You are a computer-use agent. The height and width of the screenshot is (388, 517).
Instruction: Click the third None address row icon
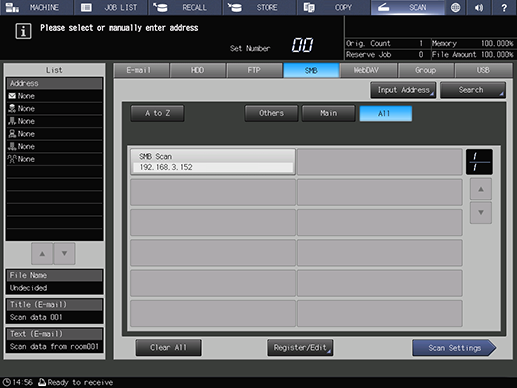click(12, 121)
